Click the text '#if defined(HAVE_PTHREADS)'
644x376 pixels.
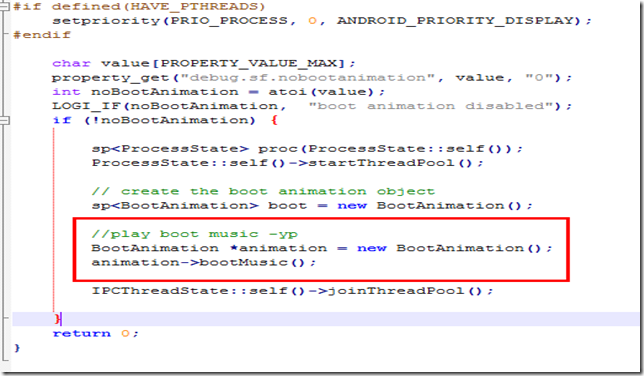[x=139, y=7]
